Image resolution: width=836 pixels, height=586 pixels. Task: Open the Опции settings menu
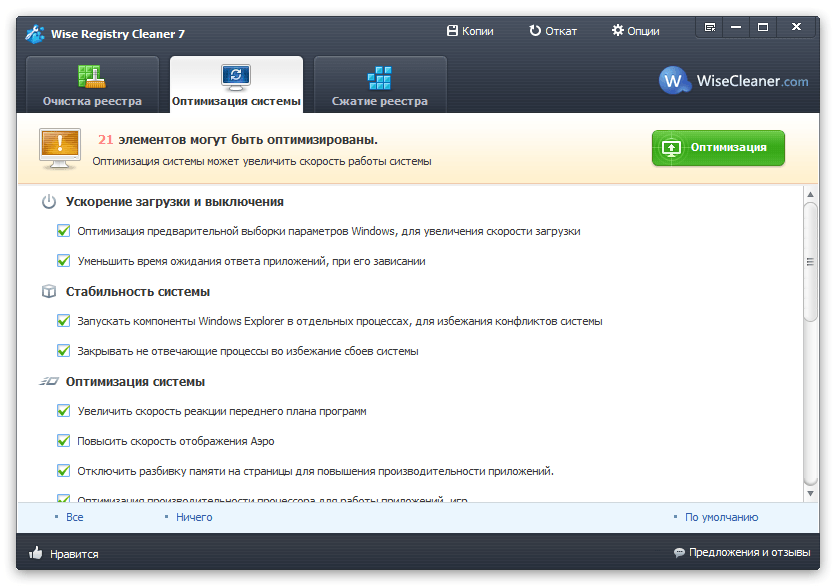tap(636, 31)
